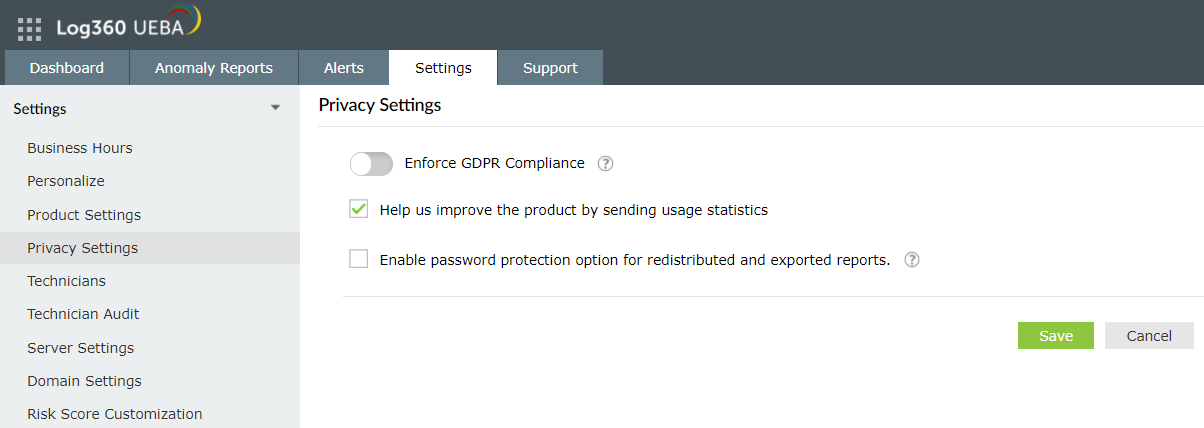Switch to the Dashboard tab
Screen dimensions: 1204x428
pyautogui.click(x=67, y=68)
